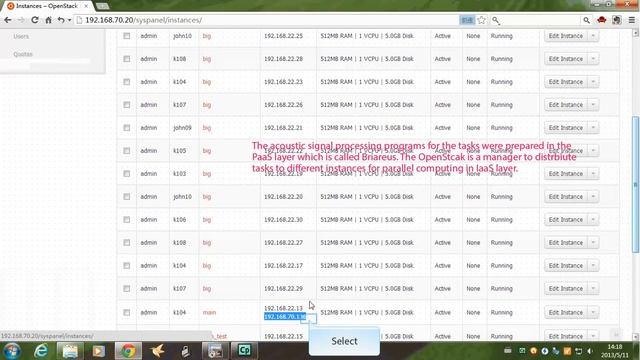Tick checkbox for k108 at 192.168.22.28

[127, 59]
